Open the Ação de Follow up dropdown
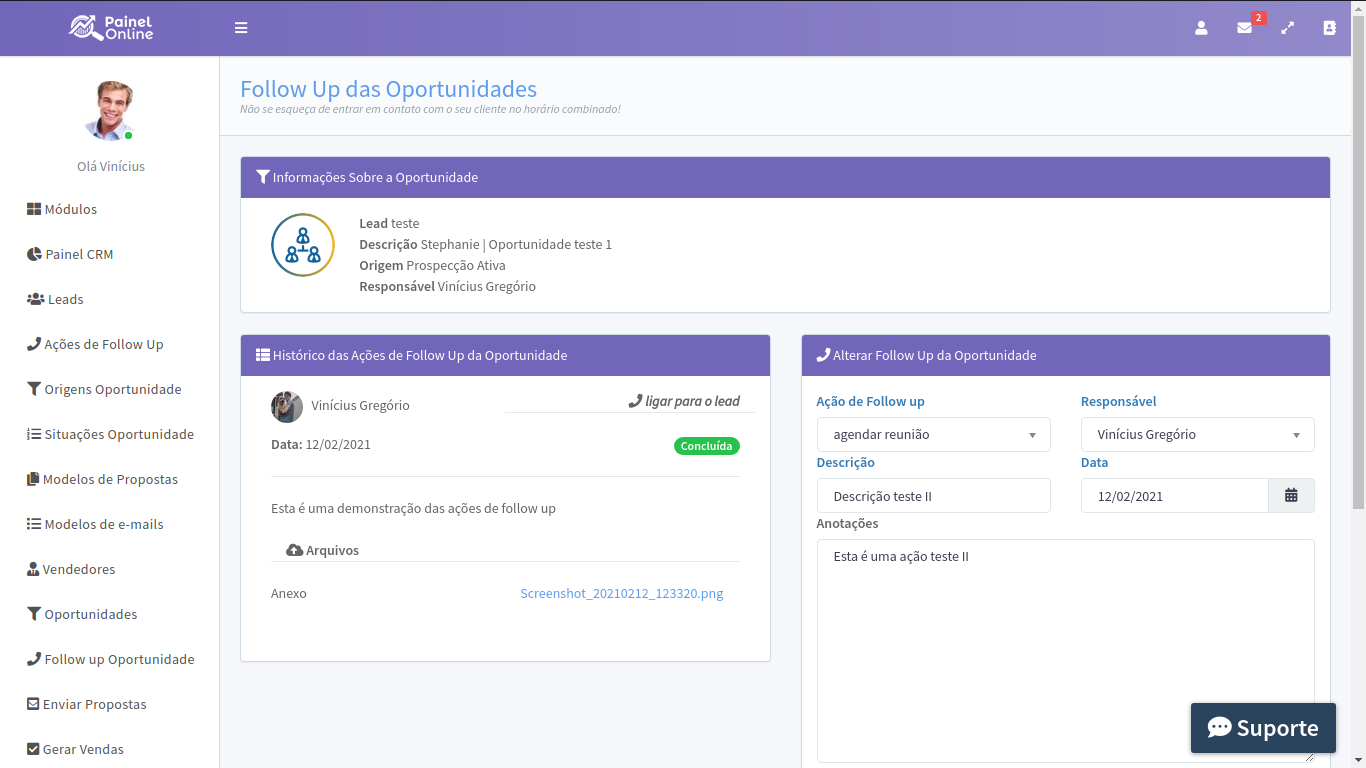This screenshot has height=768, width=1366. point(934,435)
